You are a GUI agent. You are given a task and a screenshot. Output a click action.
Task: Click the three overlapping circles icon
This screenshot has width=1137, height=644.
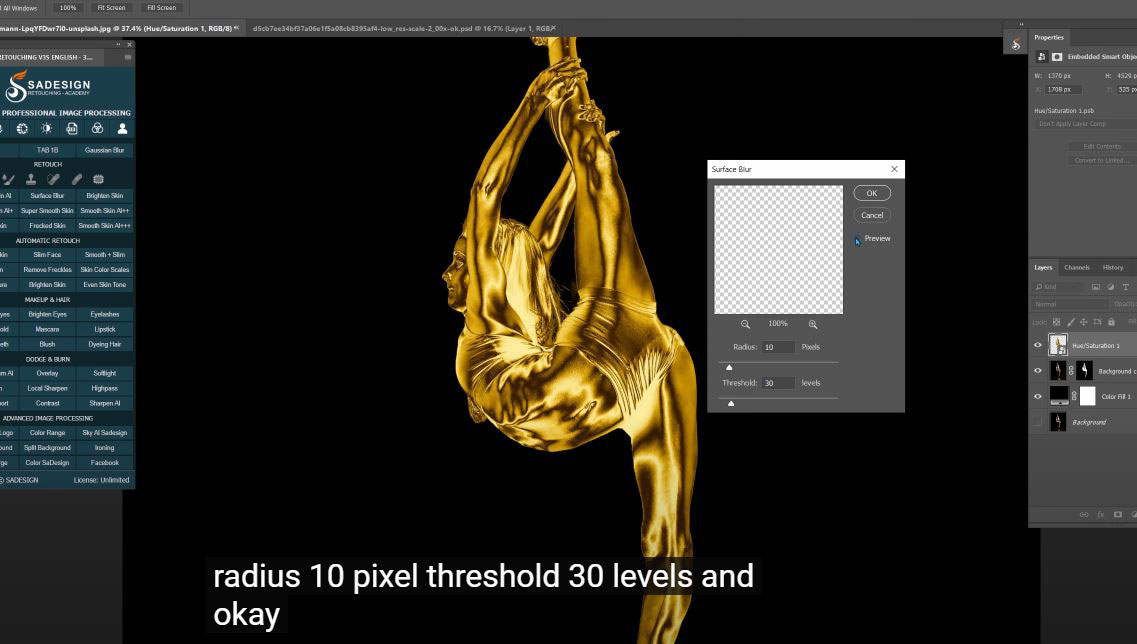pyautogui.click(x=97, y=128)
